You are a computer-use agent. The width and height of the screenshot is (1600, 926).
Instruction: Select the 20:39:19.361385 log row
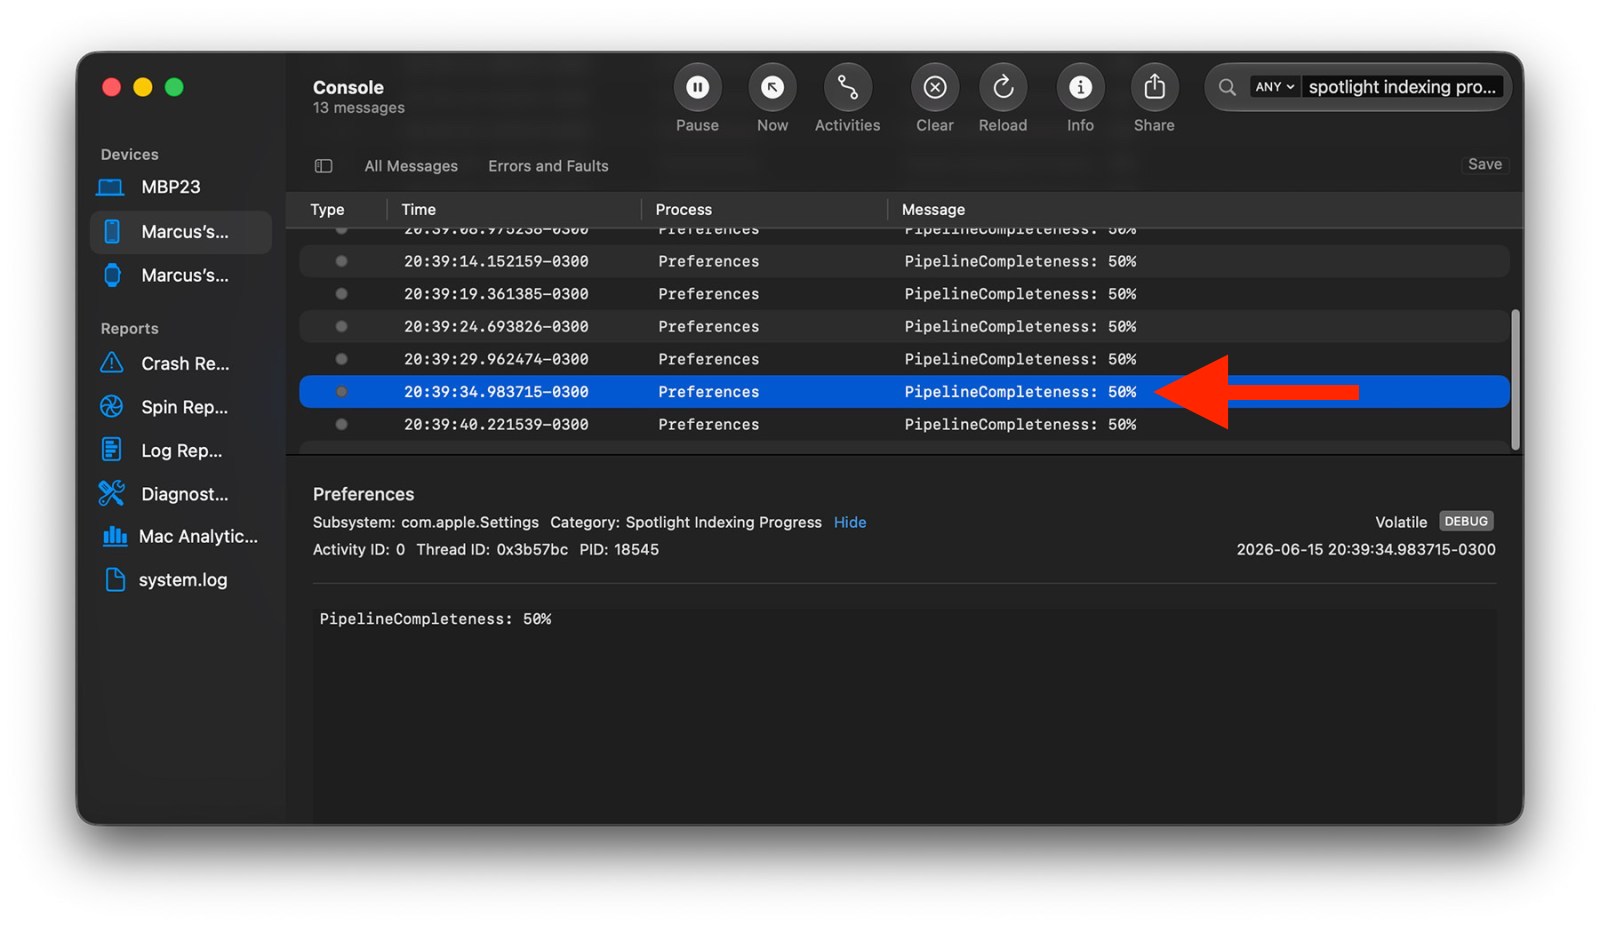click(x=904, y=294)
